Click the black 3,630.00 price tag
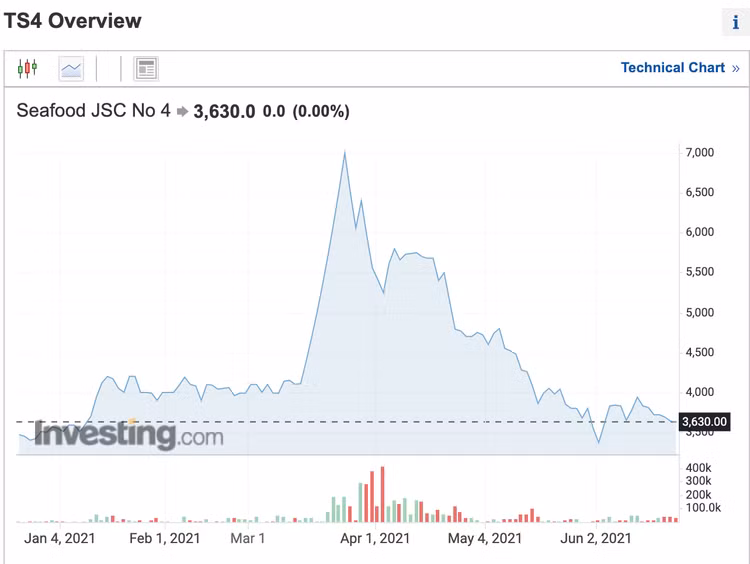 coord(704,422)
